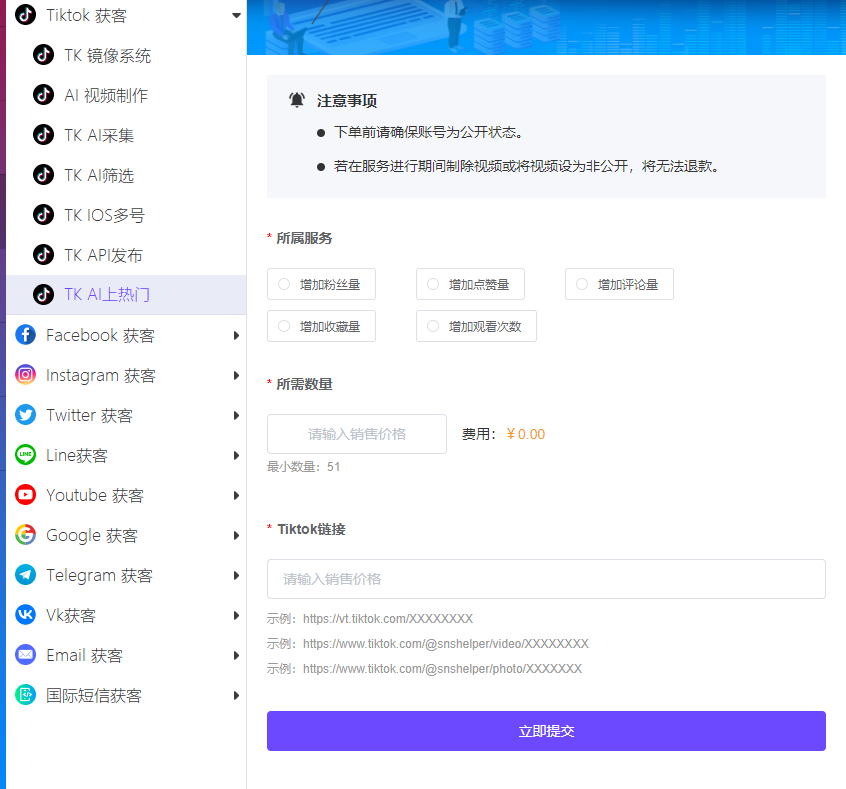Click the TikTok icon beside AI 视频制作
The image size is (846, 789).
coord(43,94)
